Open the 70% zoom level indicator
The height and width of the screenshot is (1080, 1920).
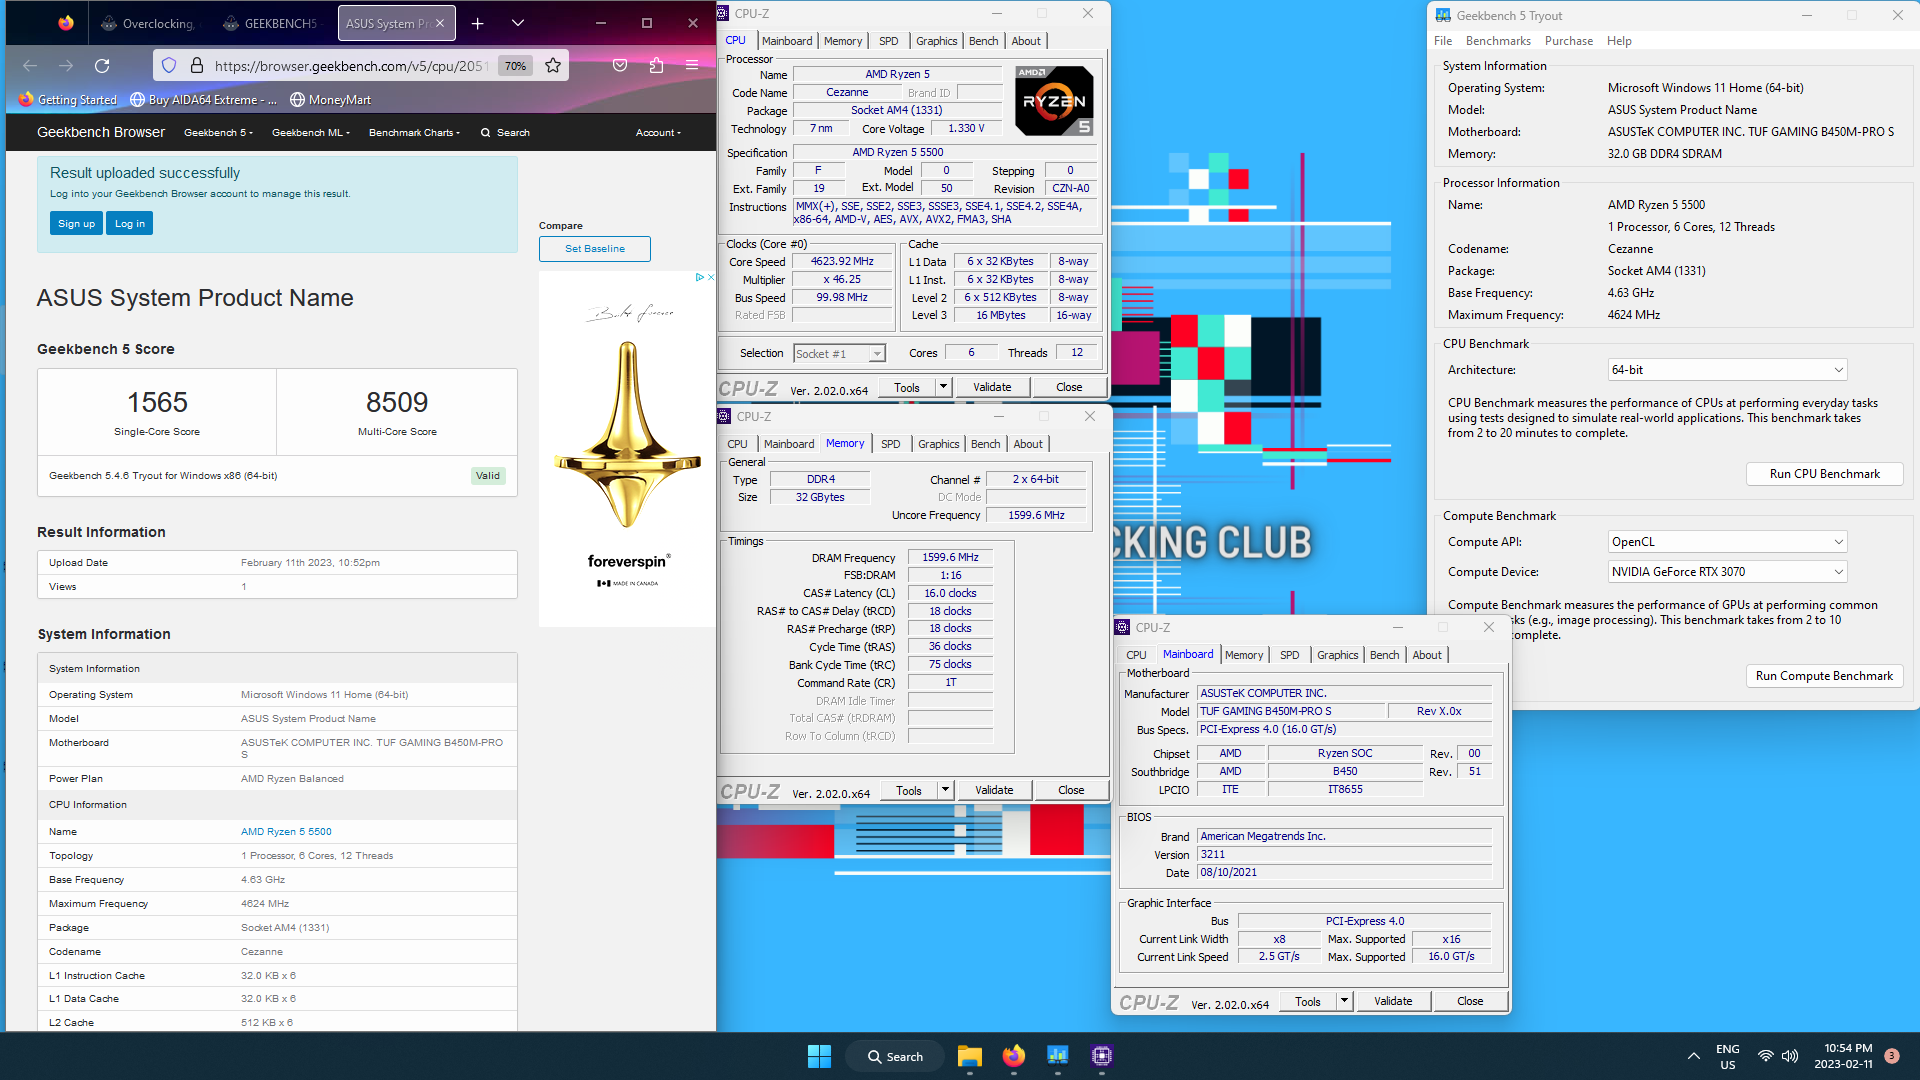point(515,66)
